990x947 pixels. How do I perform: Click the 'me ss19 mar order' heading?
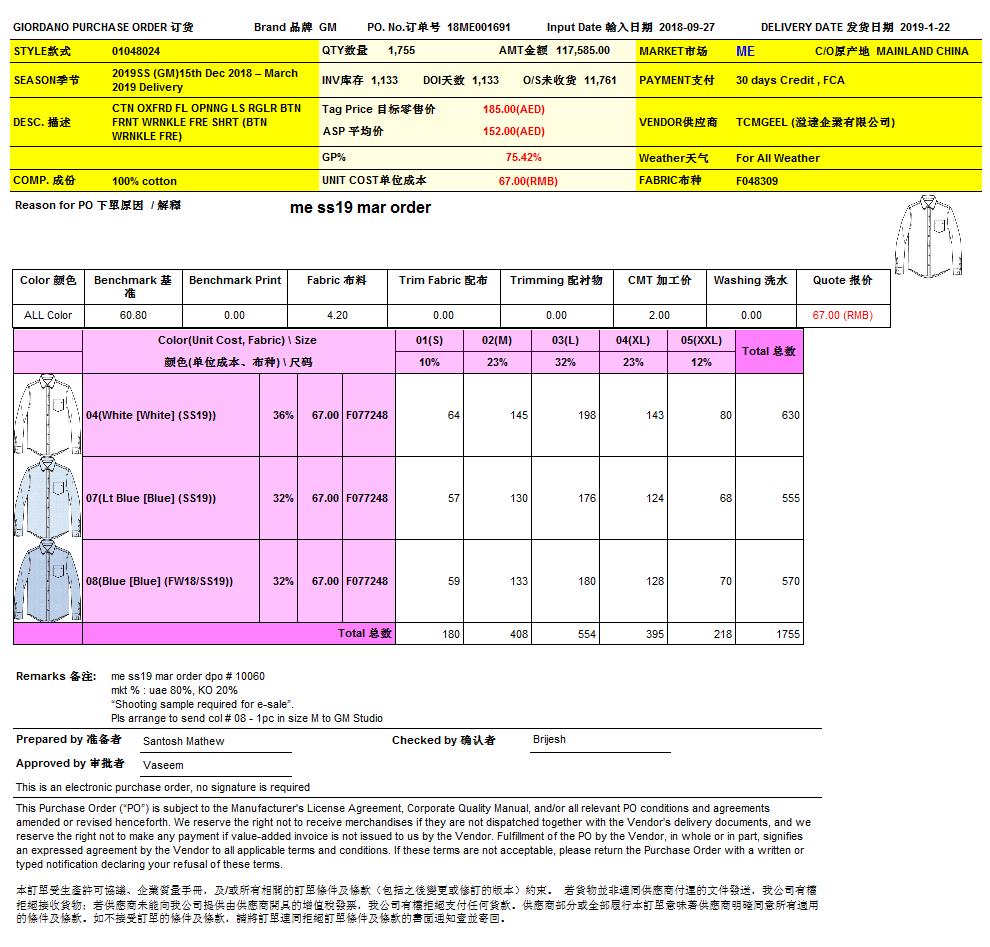tap(360, 208)
